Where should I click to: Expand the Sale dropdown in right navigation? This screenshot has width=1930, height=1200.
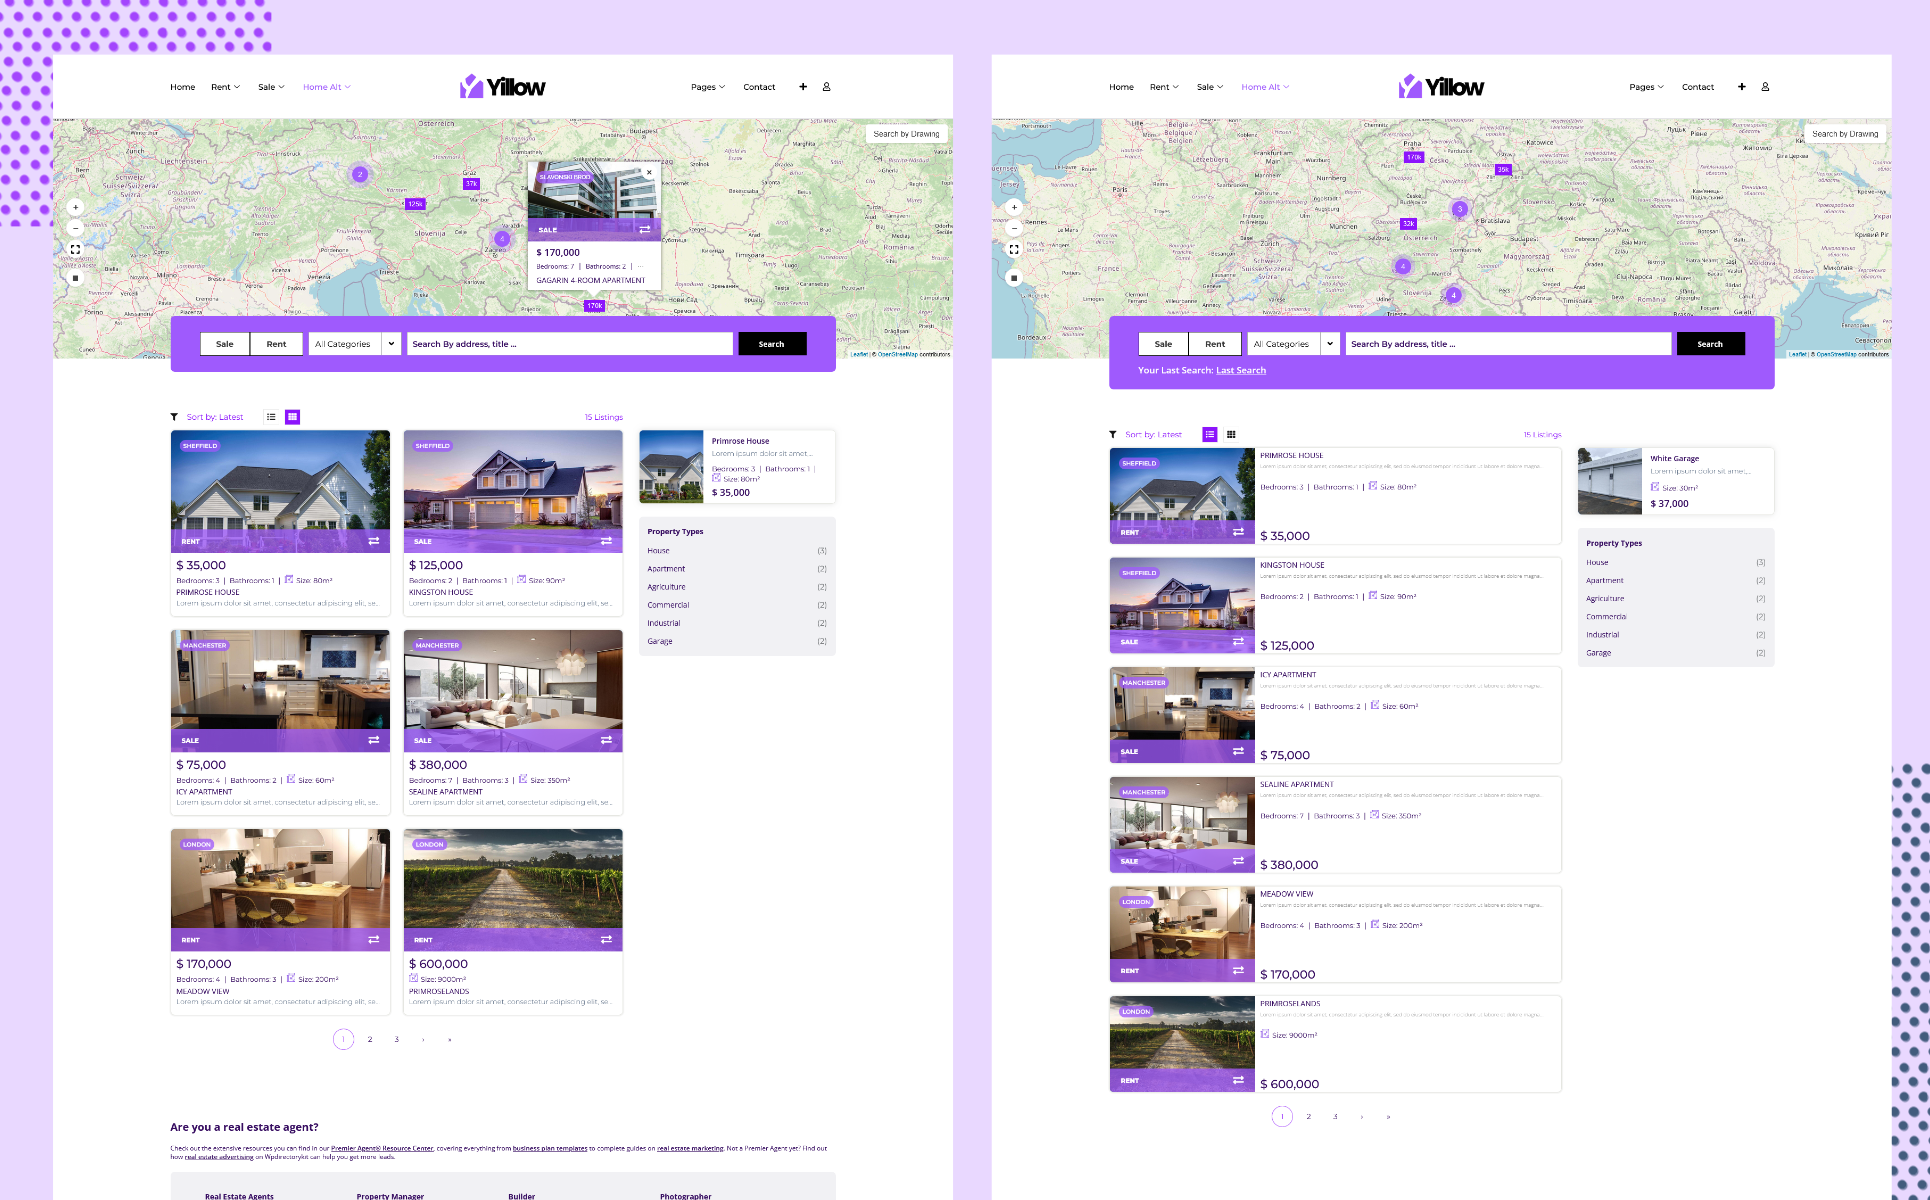point(1209,87)
